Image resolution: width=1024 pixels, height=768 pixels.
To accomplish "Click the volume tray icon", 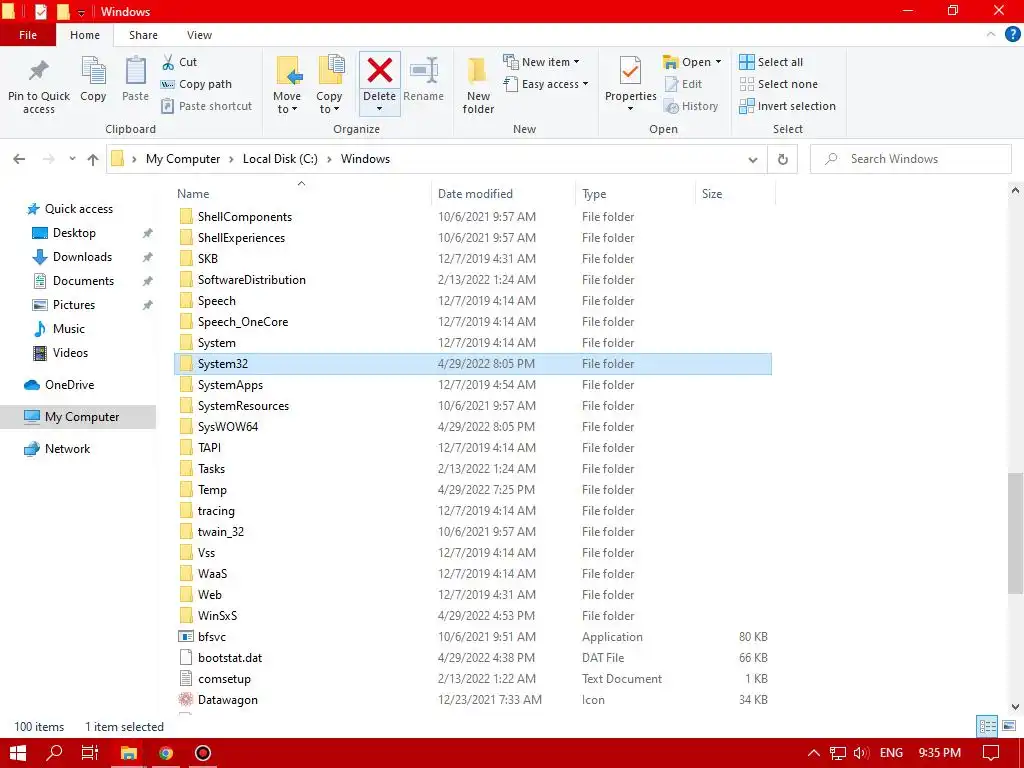I will [861, 753].
